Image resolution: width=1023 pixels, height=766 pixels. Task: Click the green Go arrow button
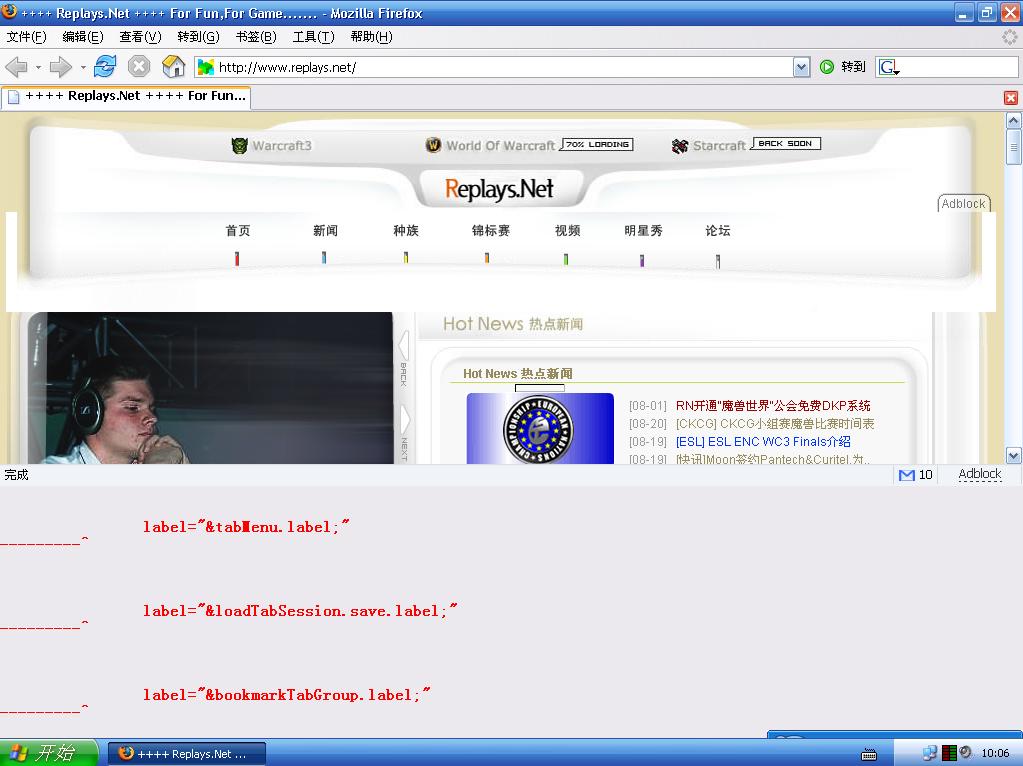pos(827,67)
